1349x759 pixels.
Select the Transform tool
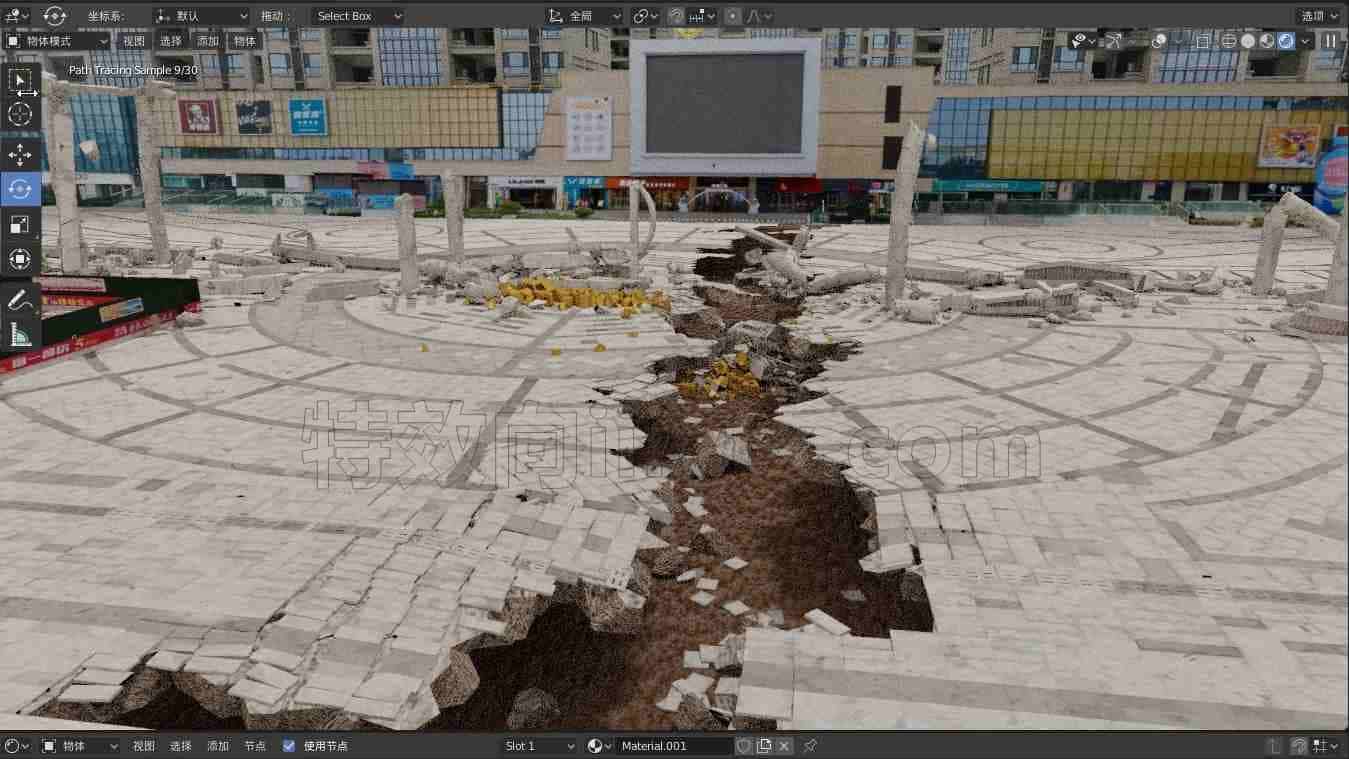[x=20, y=259]
